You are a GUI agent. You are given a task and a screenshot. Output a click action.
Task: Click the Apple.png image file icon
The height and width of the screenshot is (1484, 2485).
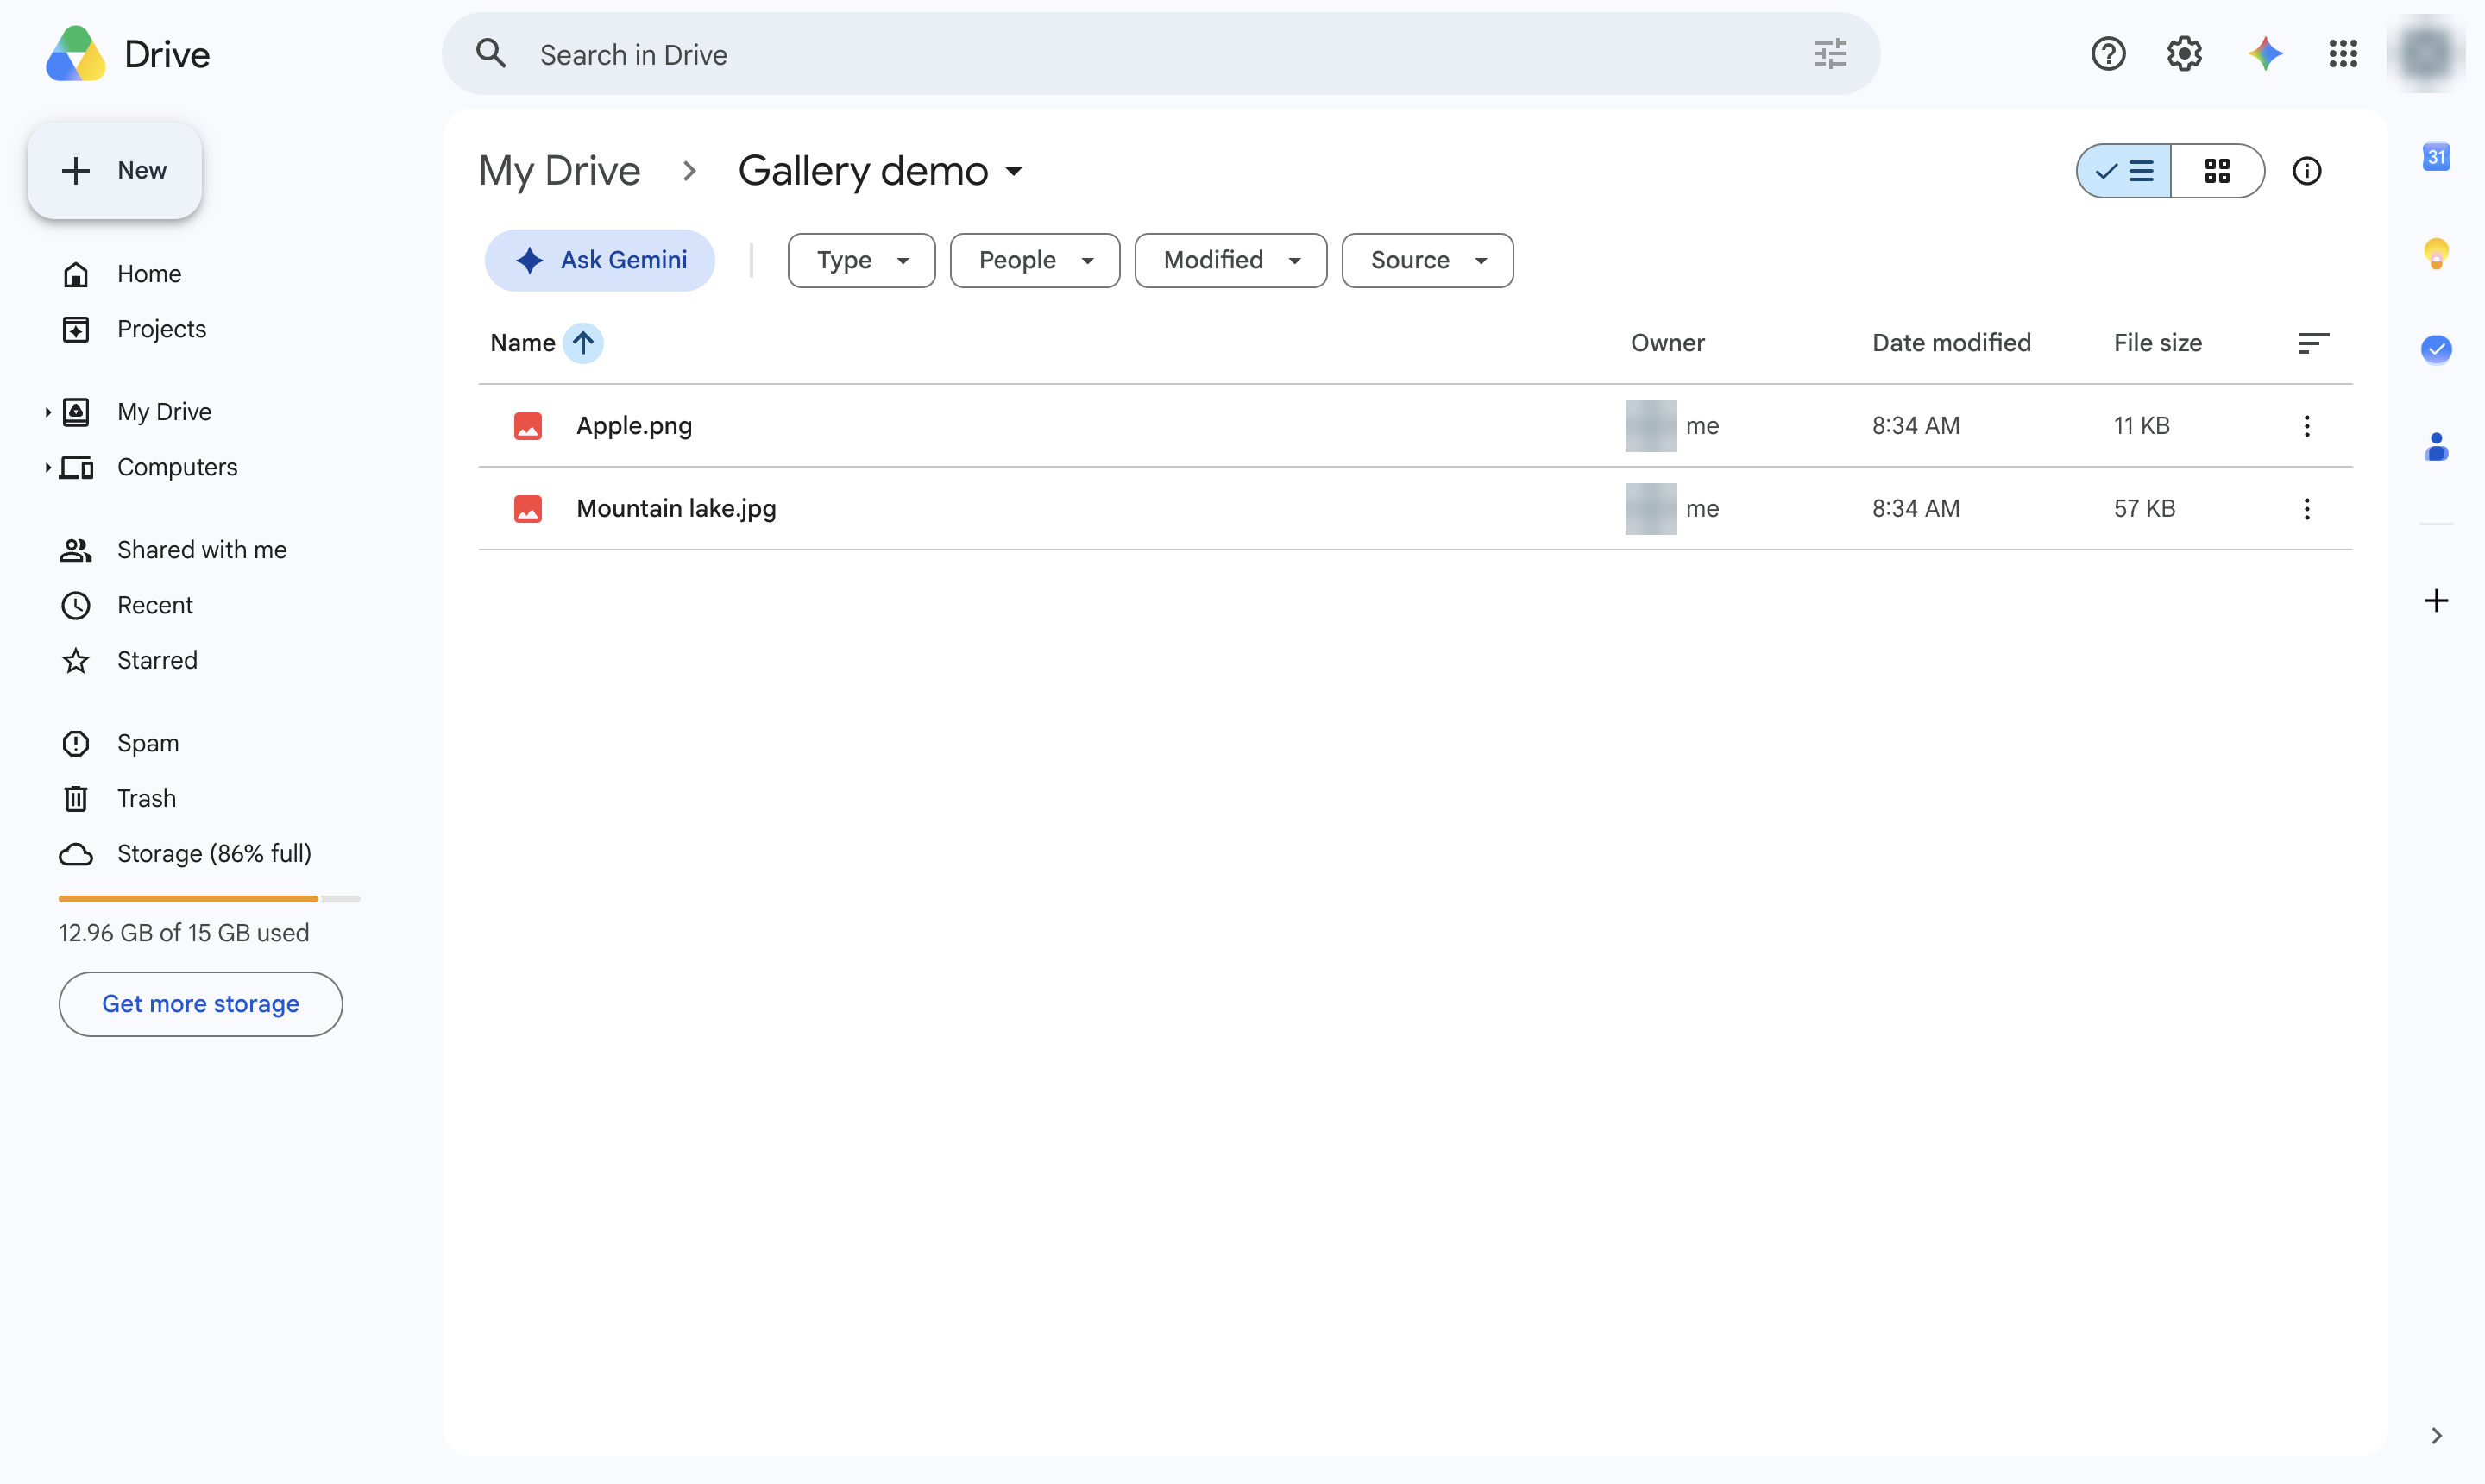click(x=528, y=426)
